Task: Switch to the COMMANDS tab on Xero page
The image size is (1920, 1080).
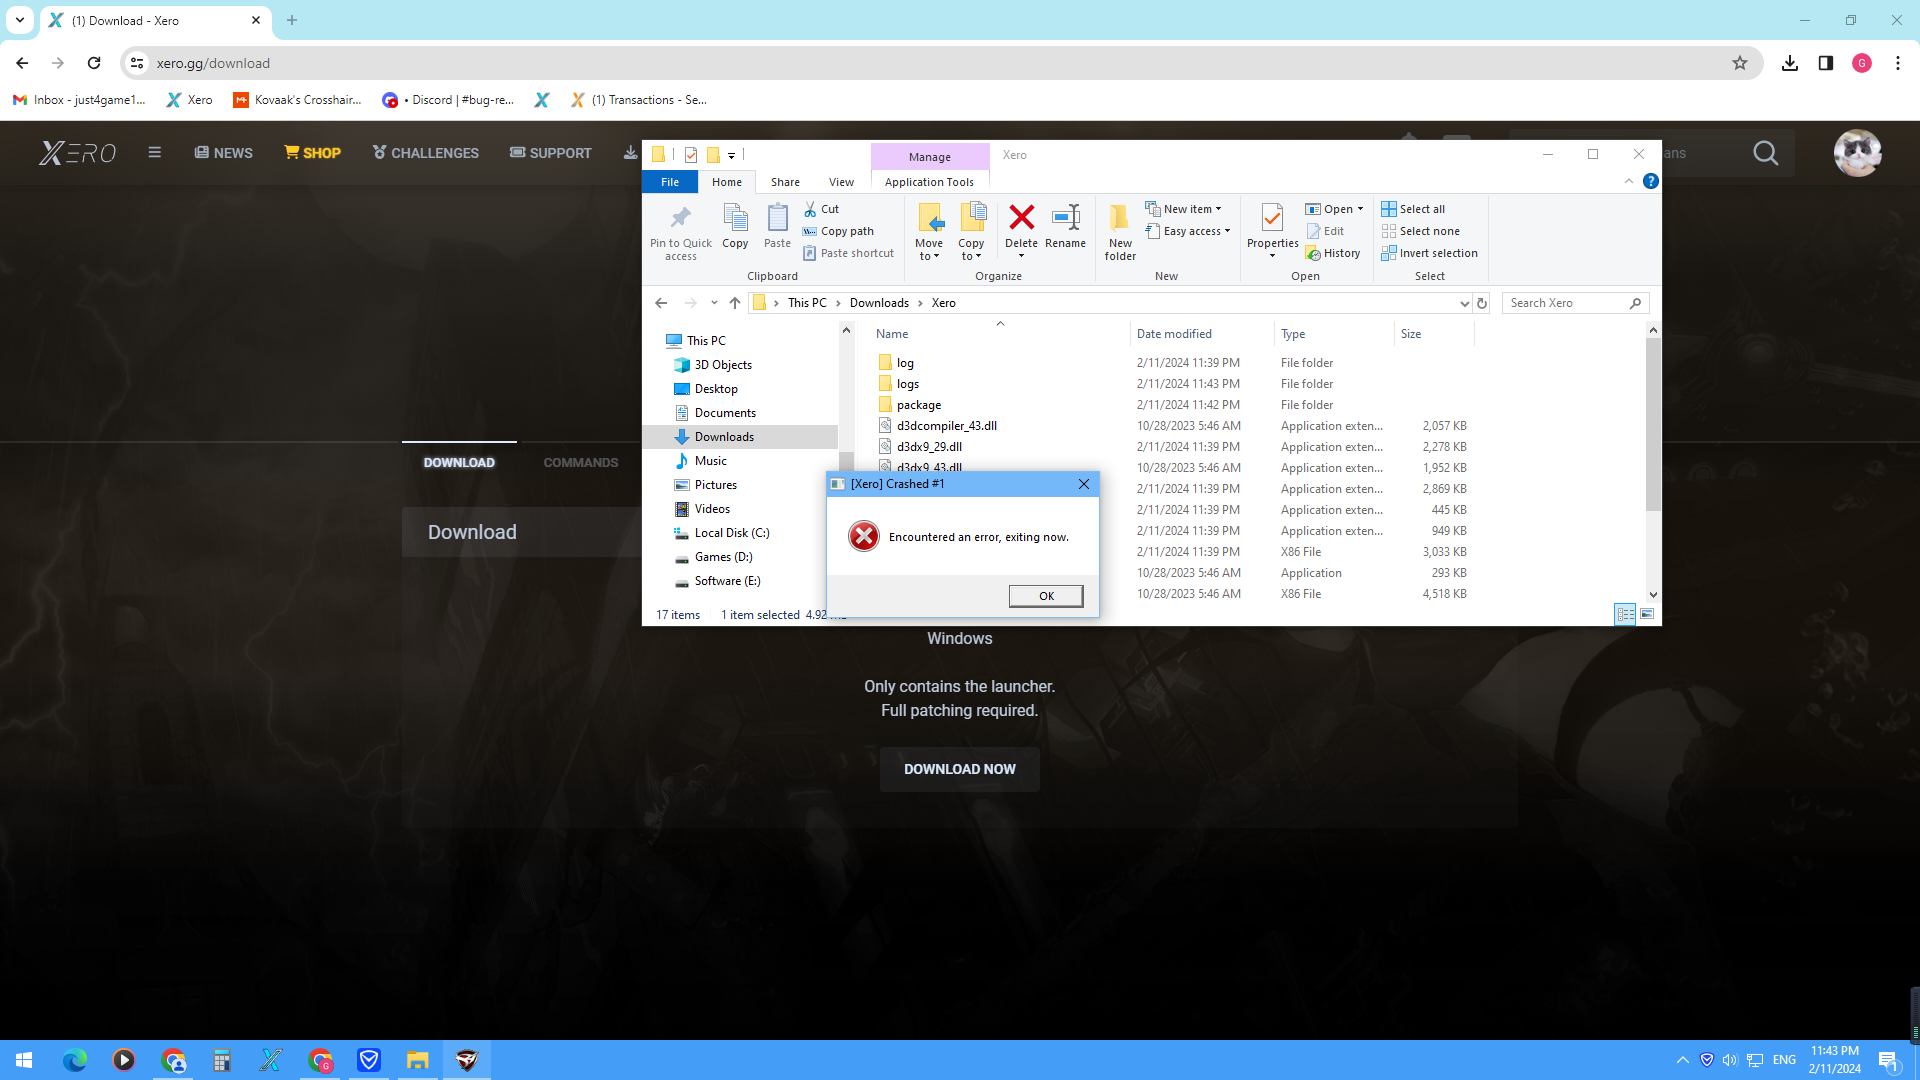Action: click(x=581, y=462)
